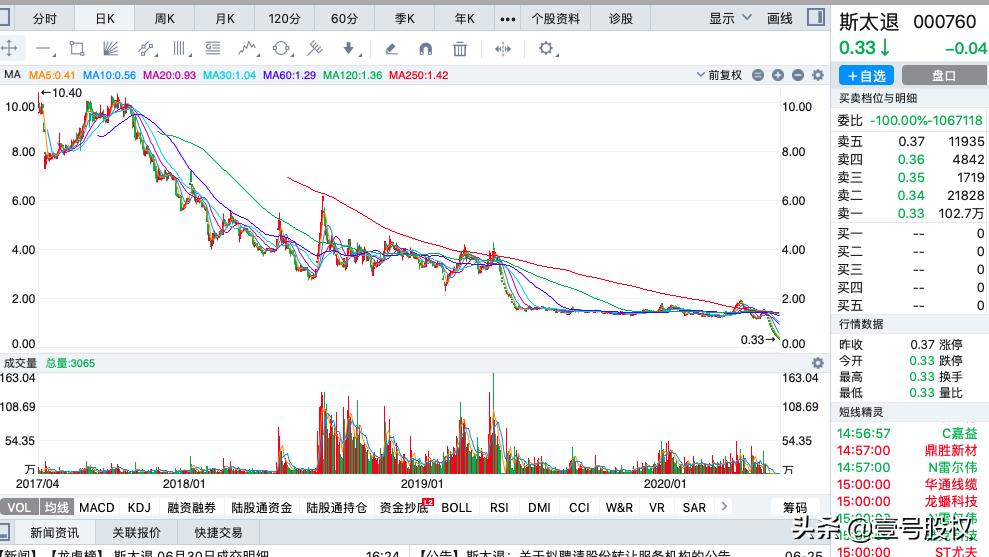This screenshot has height=557, width=989.
Task: Select the VOL indicator
Action: point(19,507)
